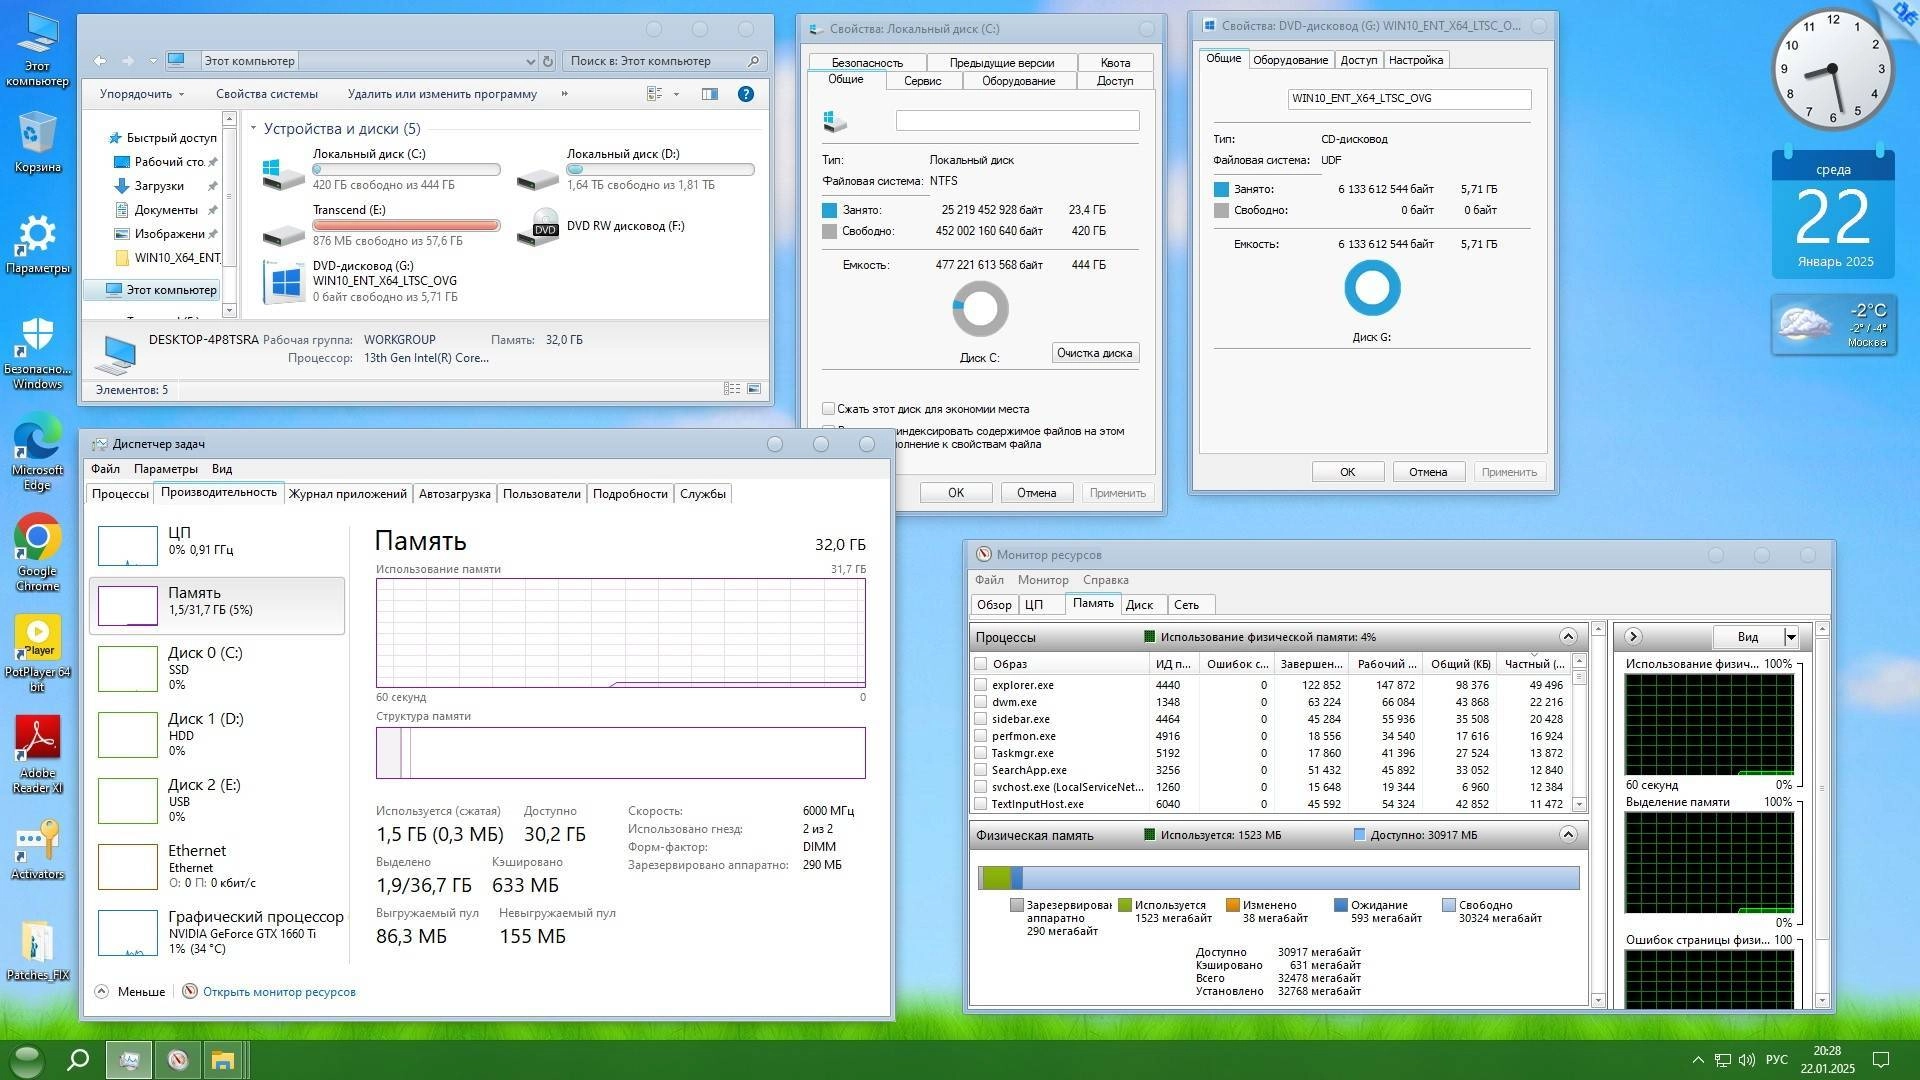Image resolution: width=1920 pixels, height=1080 pixels.
Task: Switch to the Сервис tab in disk properties
Action: pos(923,81)
